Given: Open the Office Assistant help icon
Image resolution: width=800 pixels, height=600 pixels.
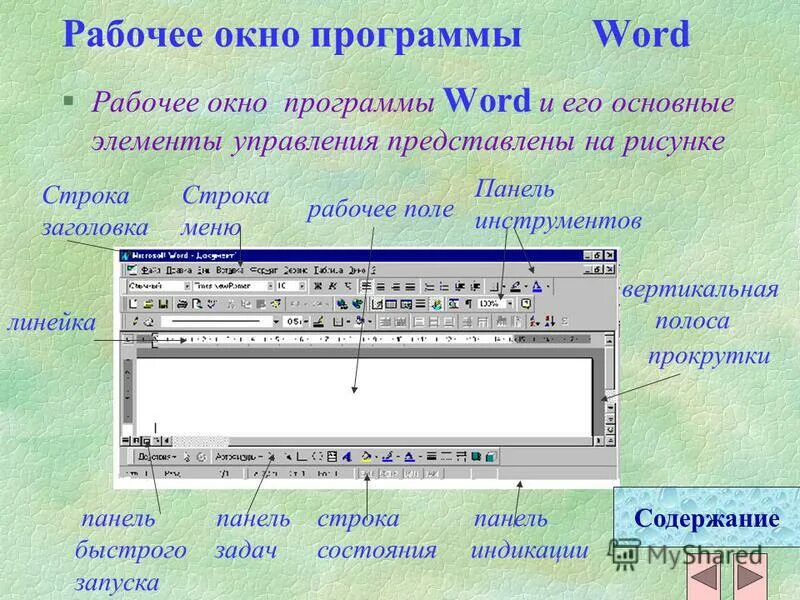Looking at the screenshot, I should 526,304.
